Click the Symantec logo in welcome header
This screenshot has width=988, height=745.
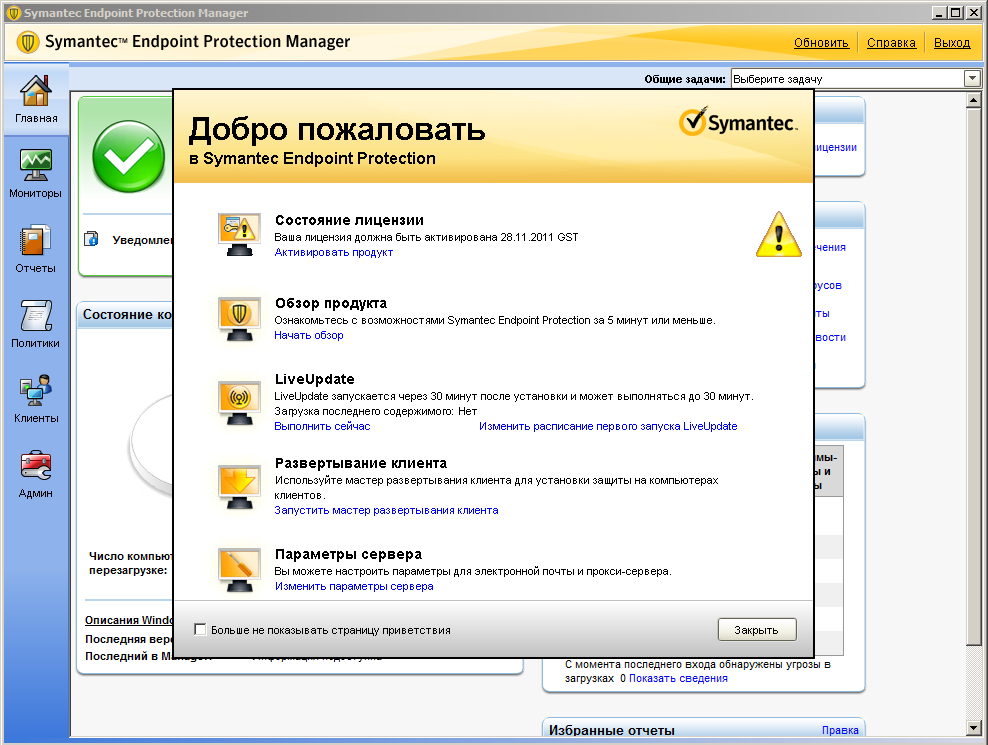(x=738, y=122)
